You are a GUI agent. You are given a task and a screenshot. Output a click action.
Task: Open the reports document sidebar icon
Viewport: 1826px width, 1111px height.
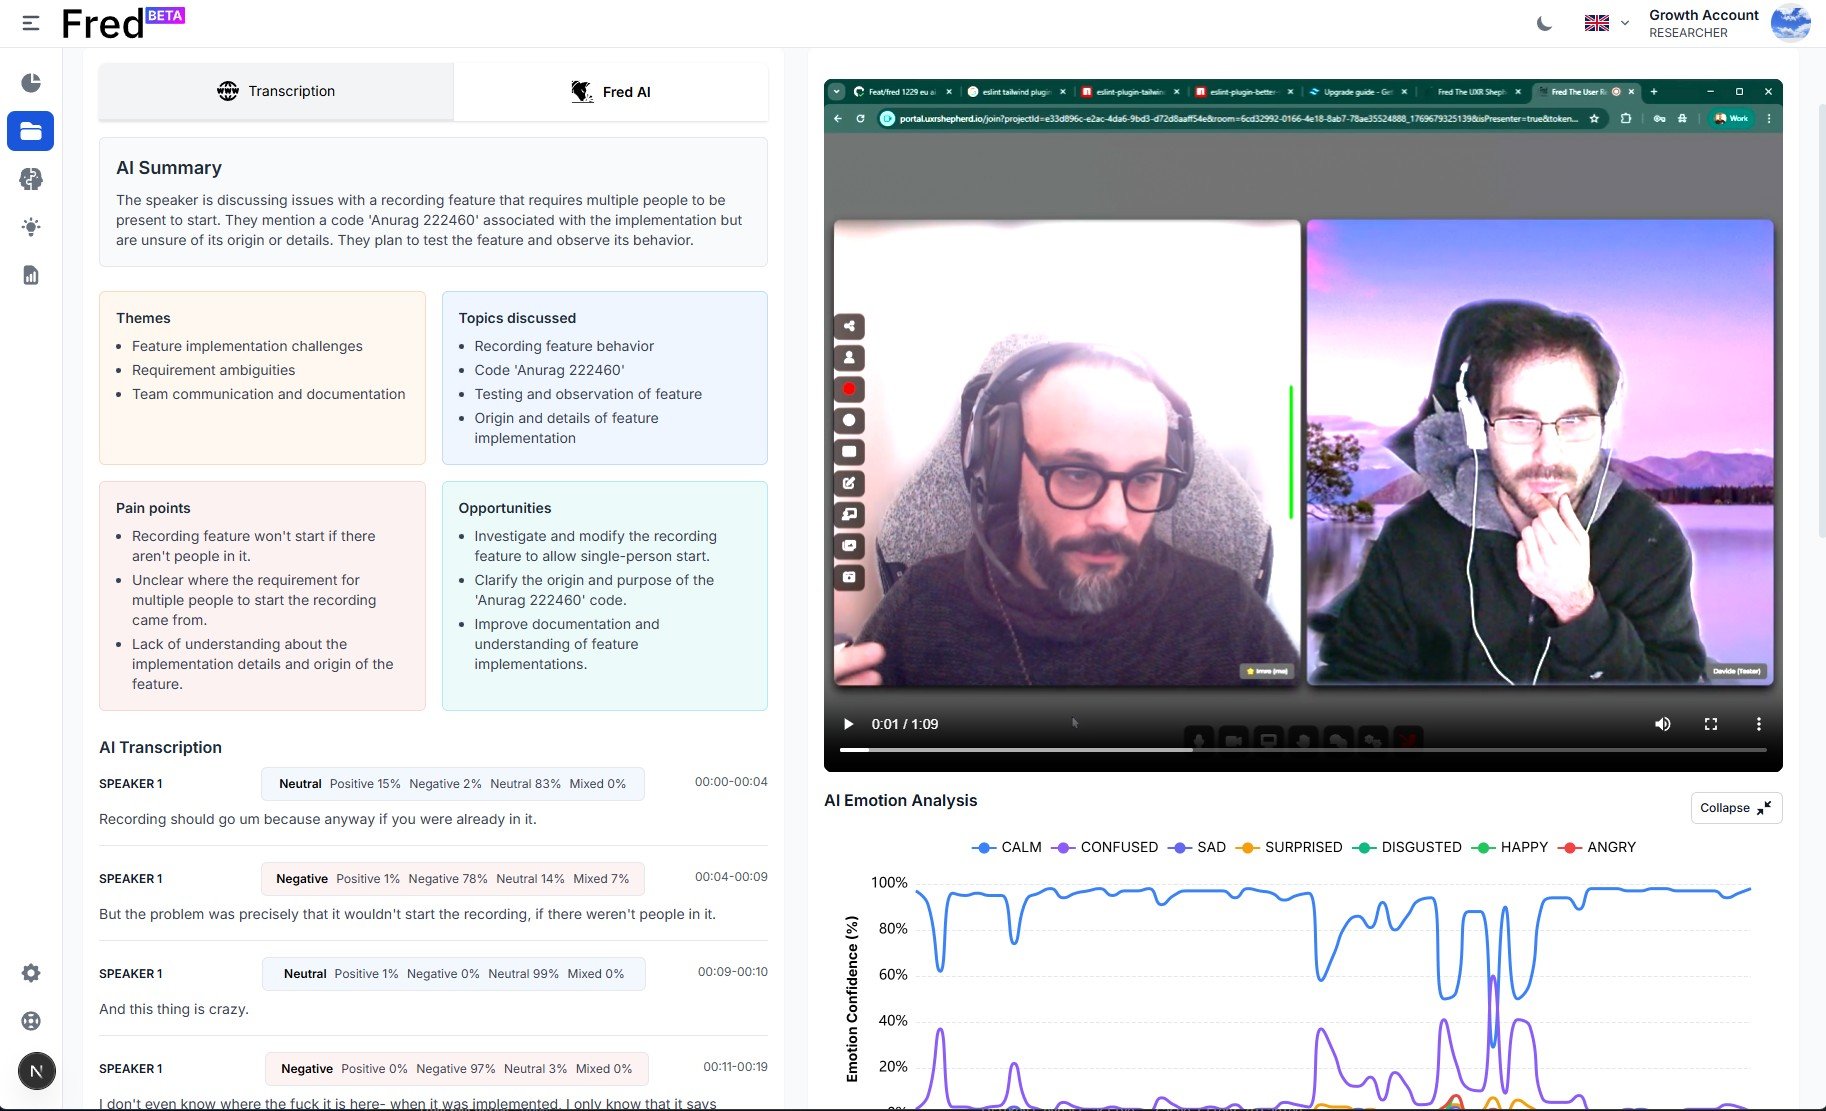coord(31,275)
